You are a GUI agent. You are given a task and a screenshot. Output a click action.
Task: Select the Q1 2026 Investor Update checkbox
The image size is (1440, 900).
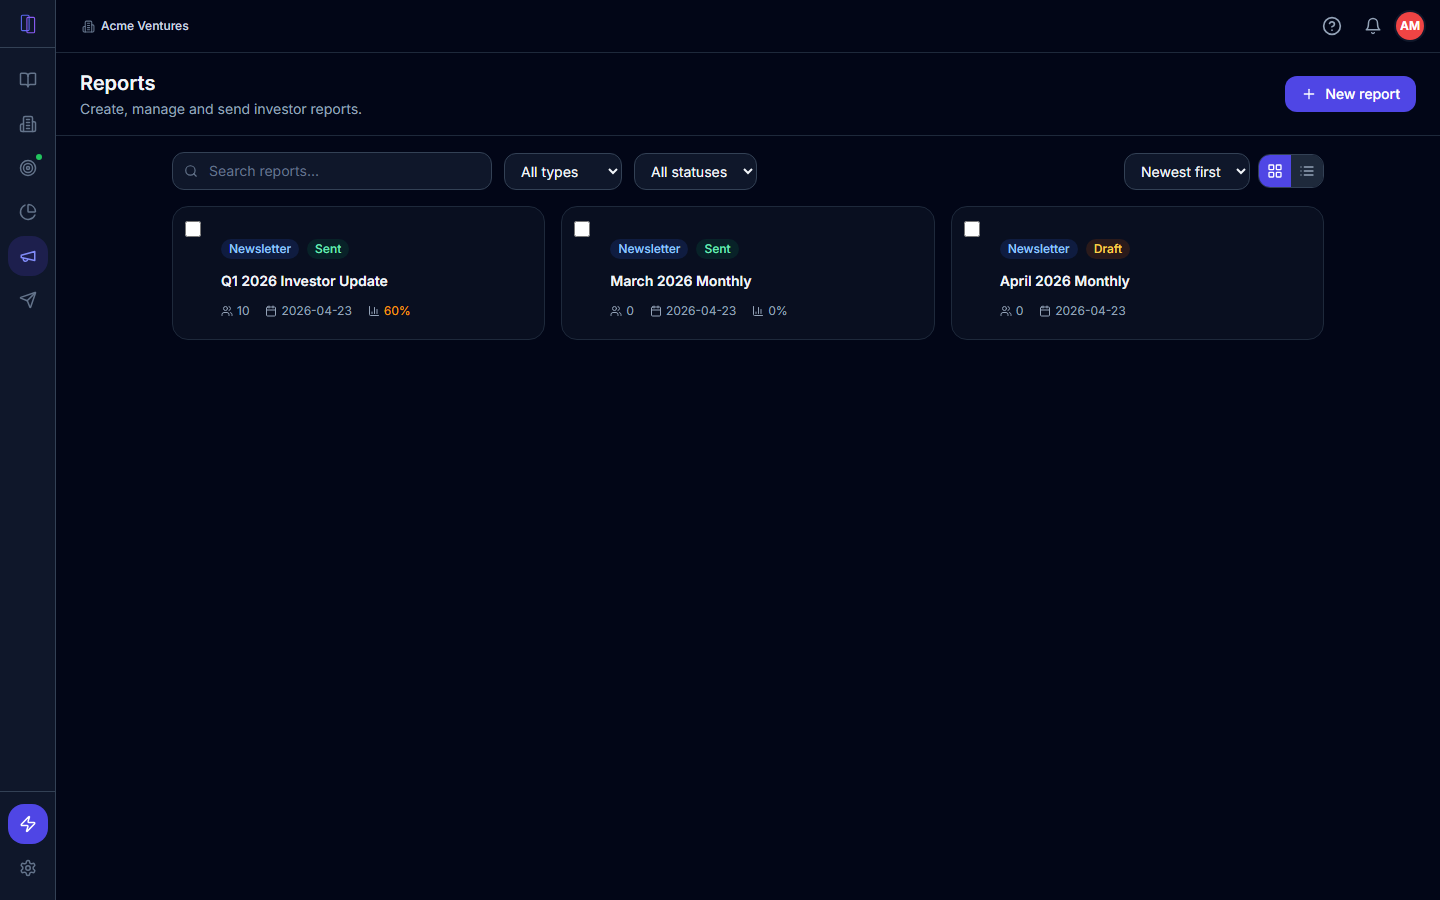(193, 229)
